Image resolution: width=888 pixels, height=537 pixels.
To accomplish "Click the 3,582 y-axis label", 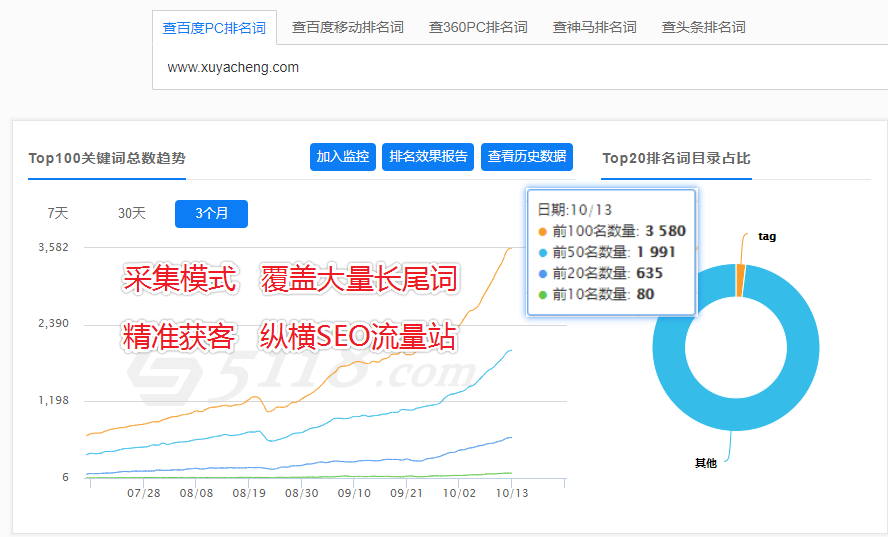I will (53, 248).
